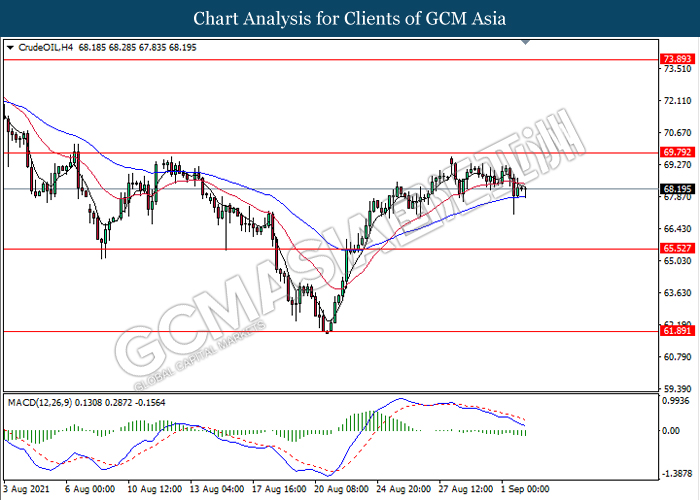Click the 0.9936 MACD axis value
Viewport: 700px width, 500px height.
[x=676, y=400]
